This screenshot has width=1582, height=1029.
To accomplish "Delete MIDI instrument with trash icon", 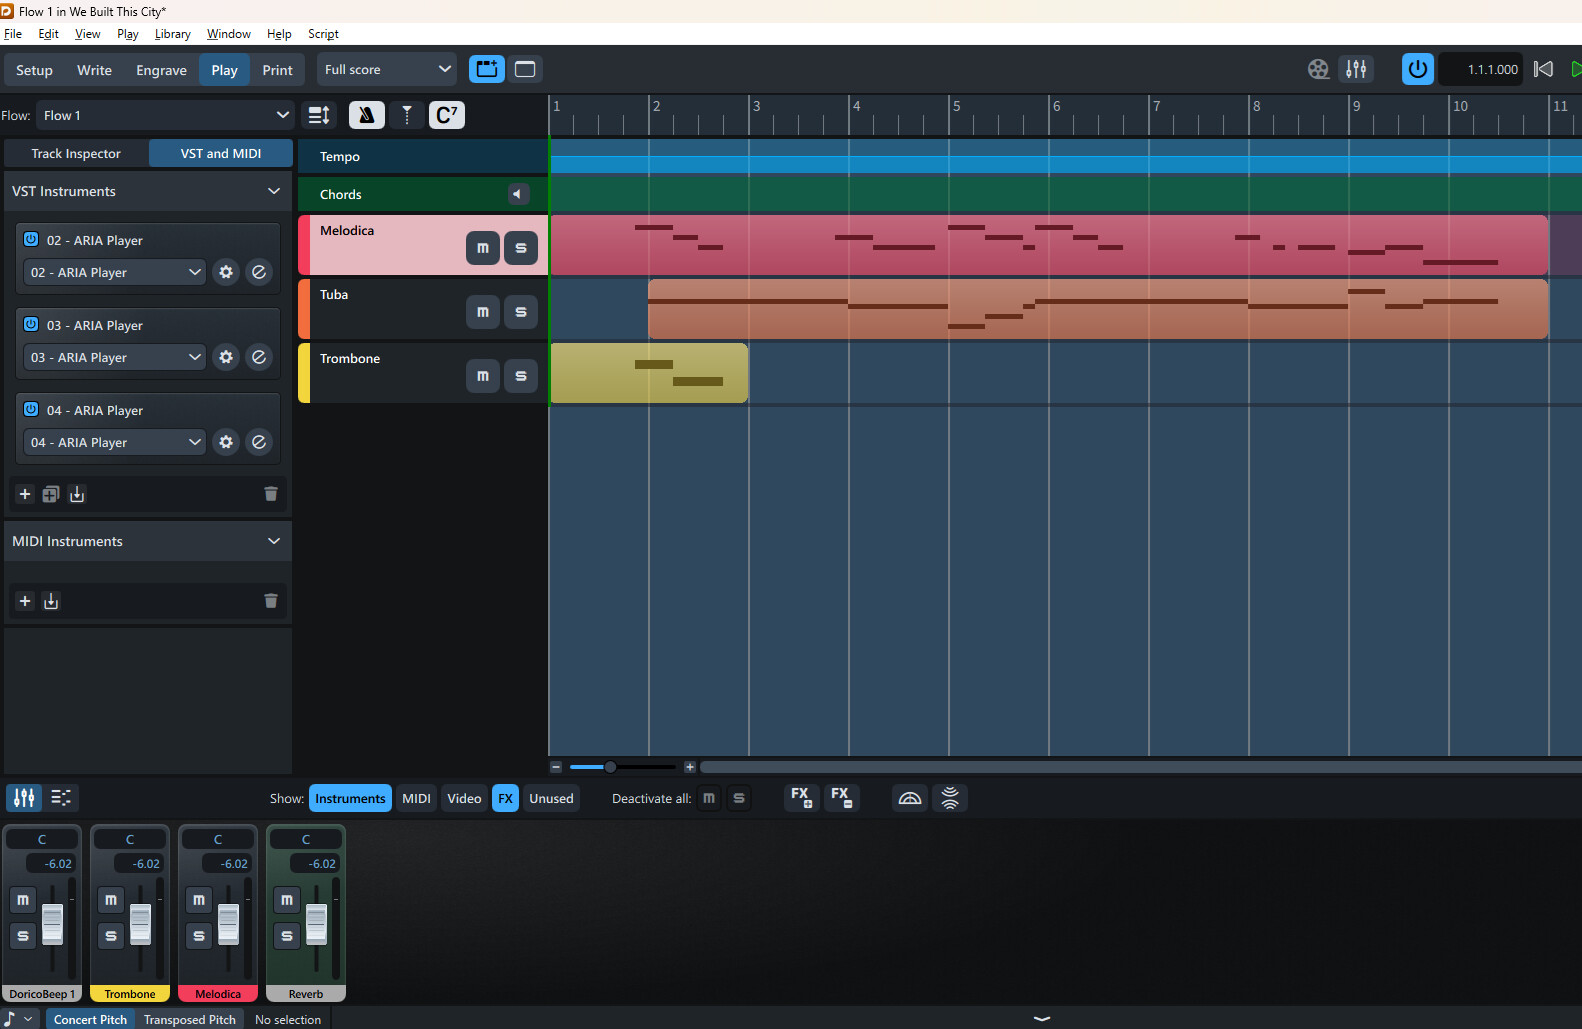I will pyautogui.click(x=270, y=601).
